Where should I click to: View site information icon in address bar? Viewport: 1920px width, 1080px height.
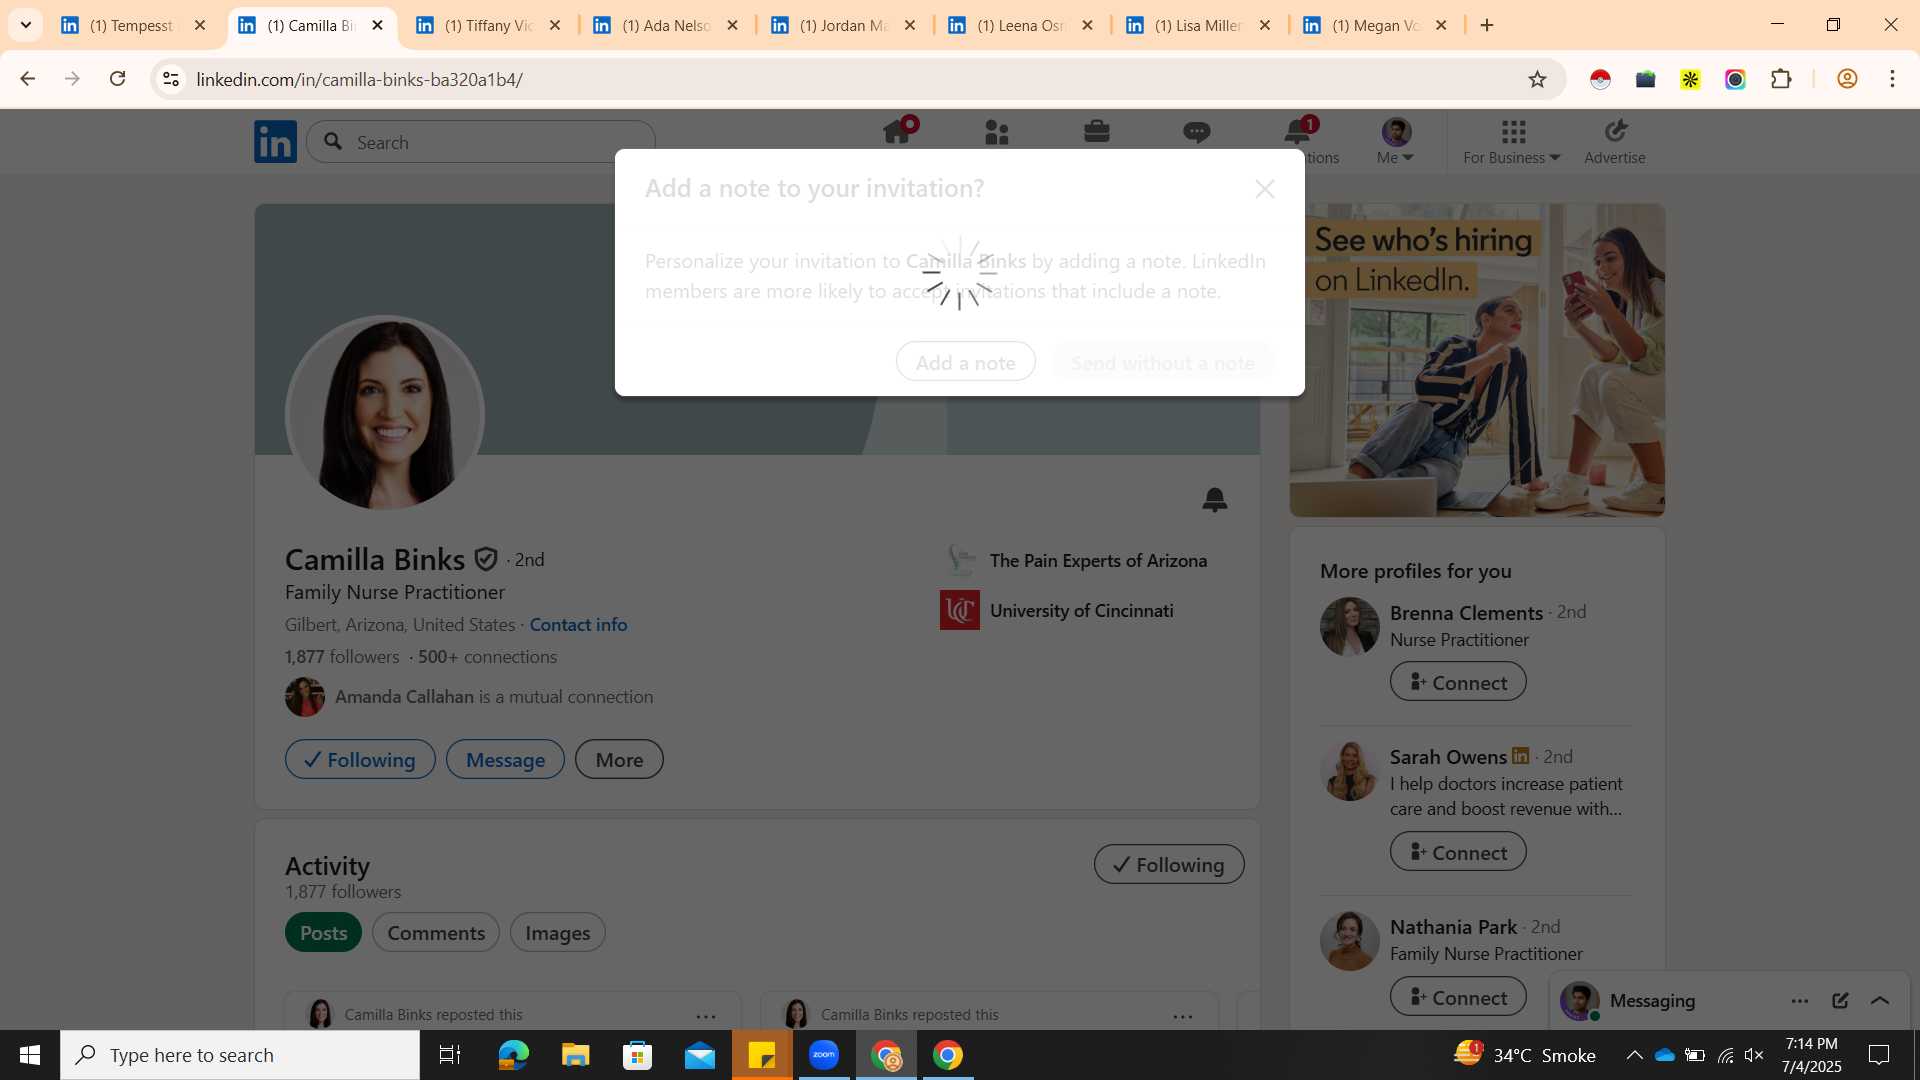tap(171, 79)
